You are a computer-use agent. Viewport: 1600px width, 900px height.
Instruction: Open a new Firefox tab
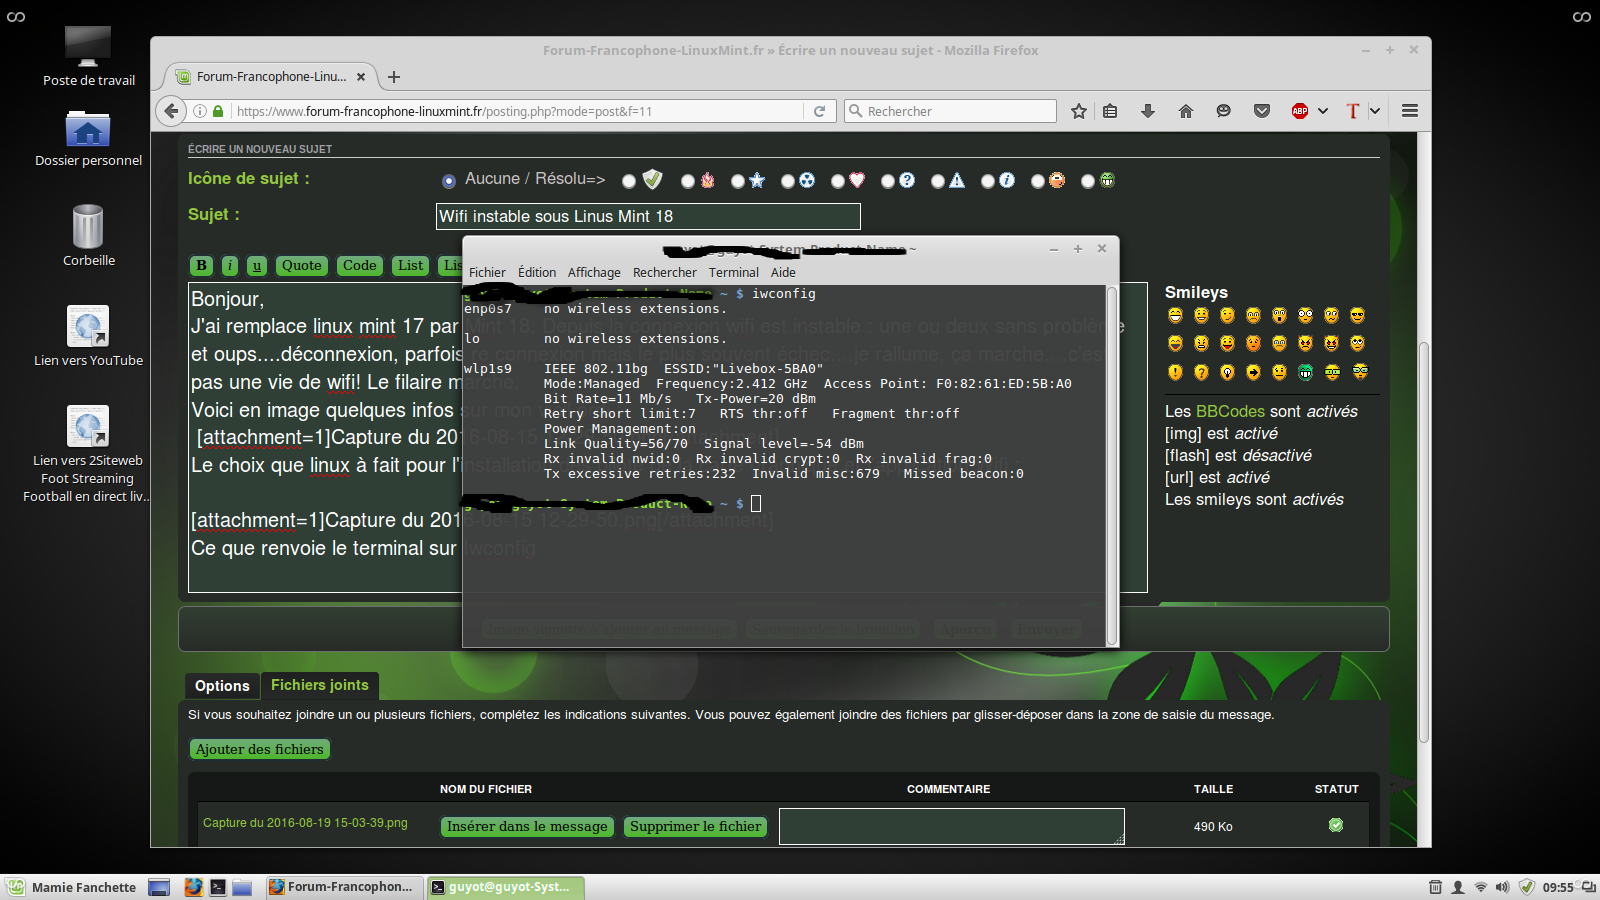point(394,77)
